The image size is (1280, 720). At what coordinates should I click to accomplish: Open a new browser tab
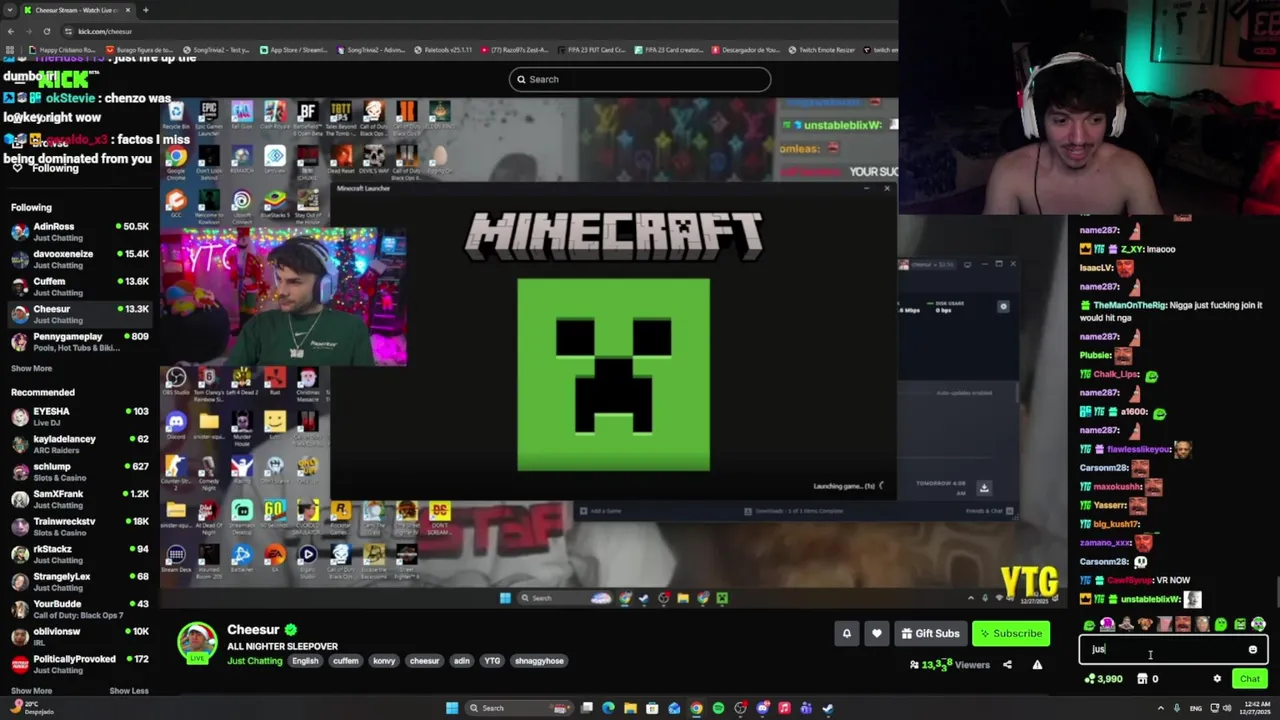pos(145,10)
